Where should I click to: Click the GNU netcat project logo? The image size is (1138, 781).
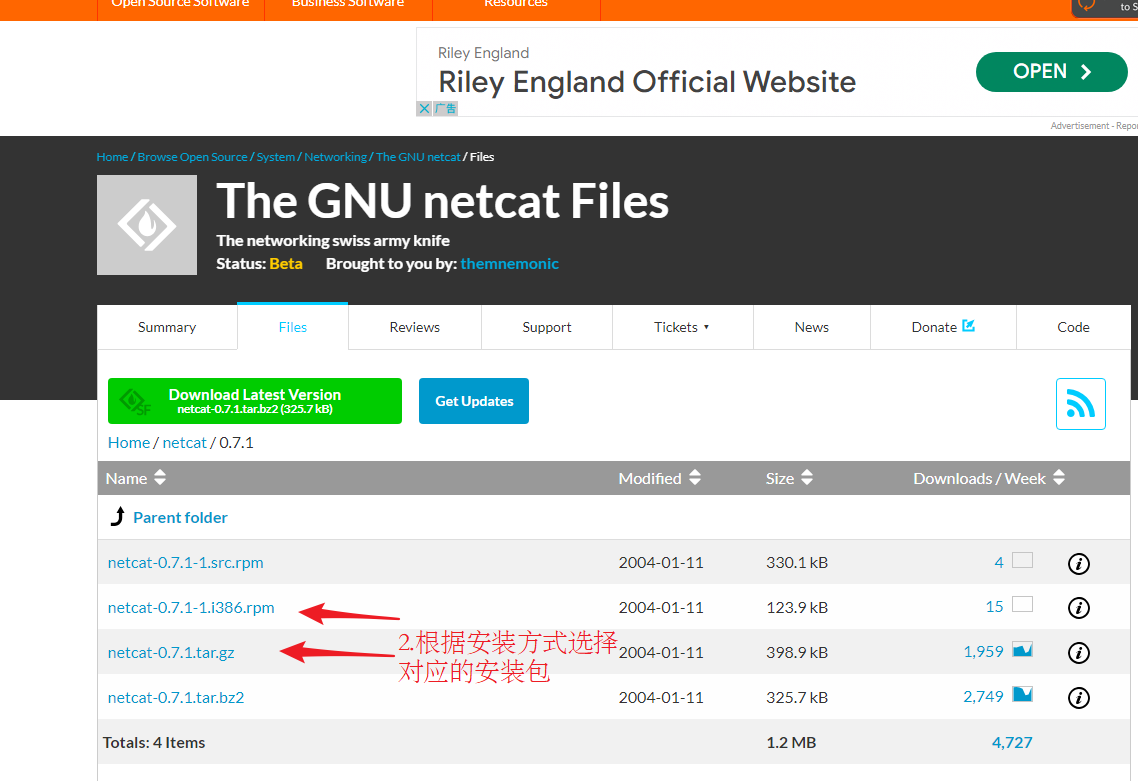pyautogui.click(x=147, y=225)
